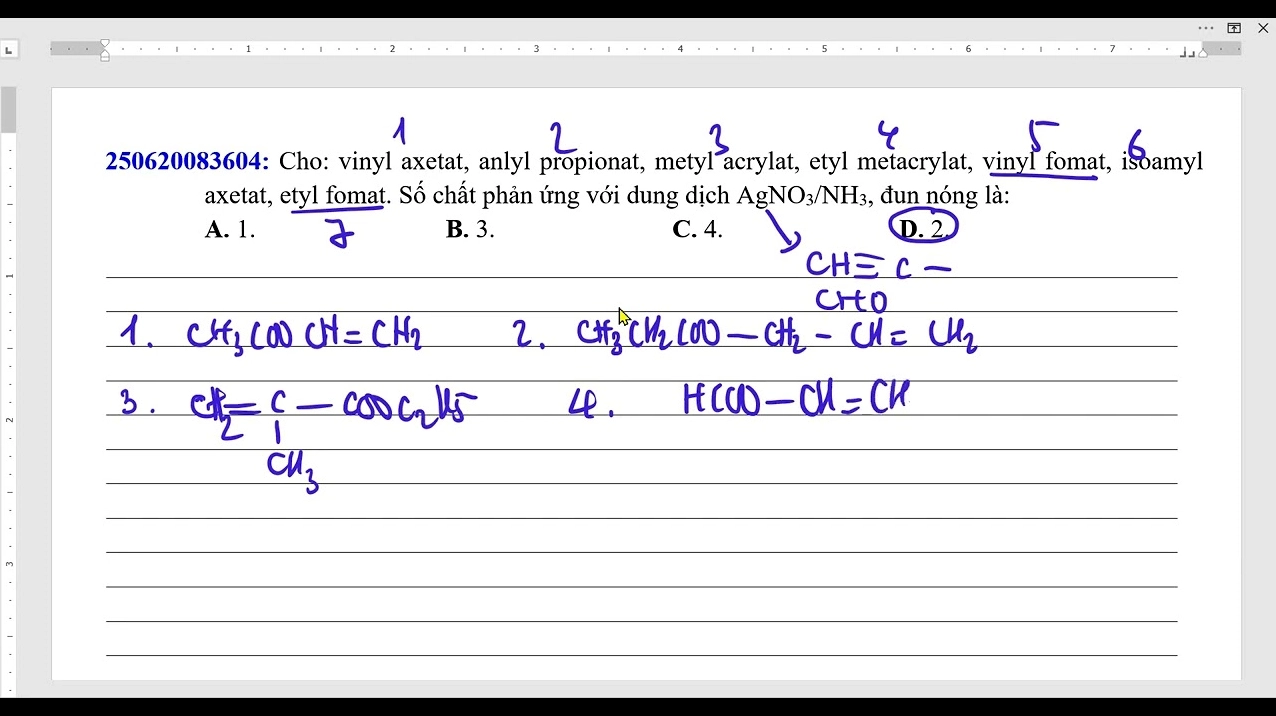Select the right indent marker on ruler
This screenshot has height=716, width=1276.
tap(1203, 53)
